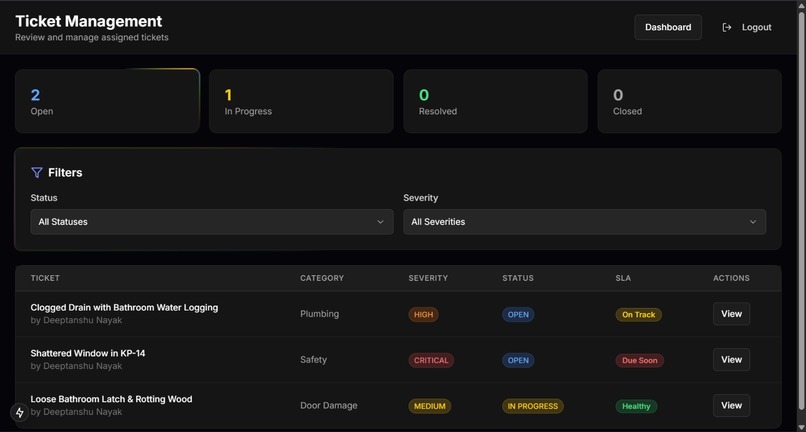This screenshot has width=806, height=432.
Task: Select the Closed stat card
Action: 689,101
